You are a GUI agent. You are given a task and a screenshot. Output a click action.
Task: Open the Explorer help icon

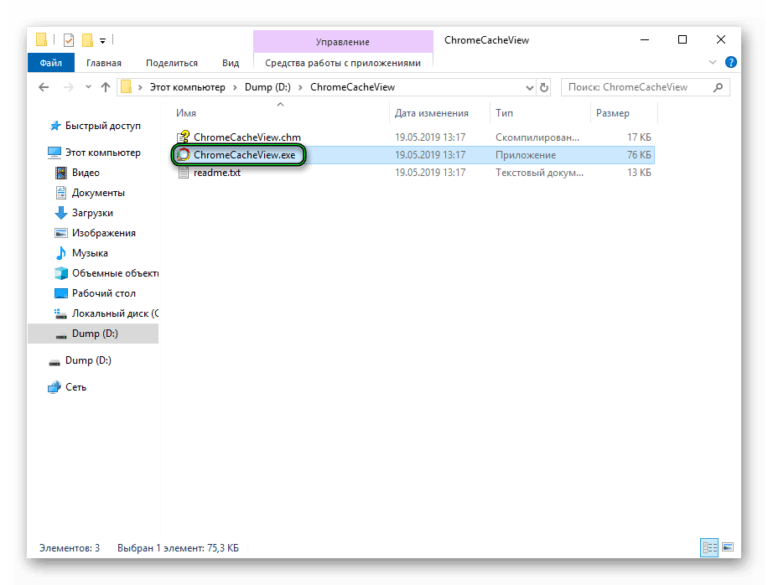(731, 62)
